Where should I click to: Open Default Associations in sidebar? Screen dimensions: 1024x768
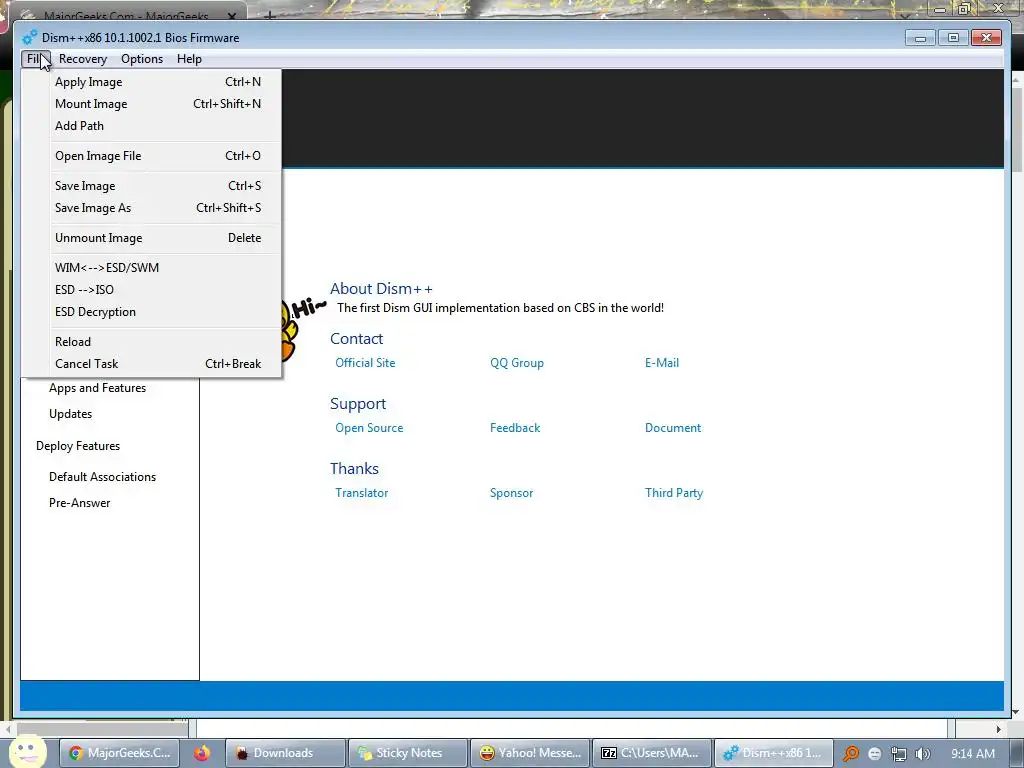(103, 477)
